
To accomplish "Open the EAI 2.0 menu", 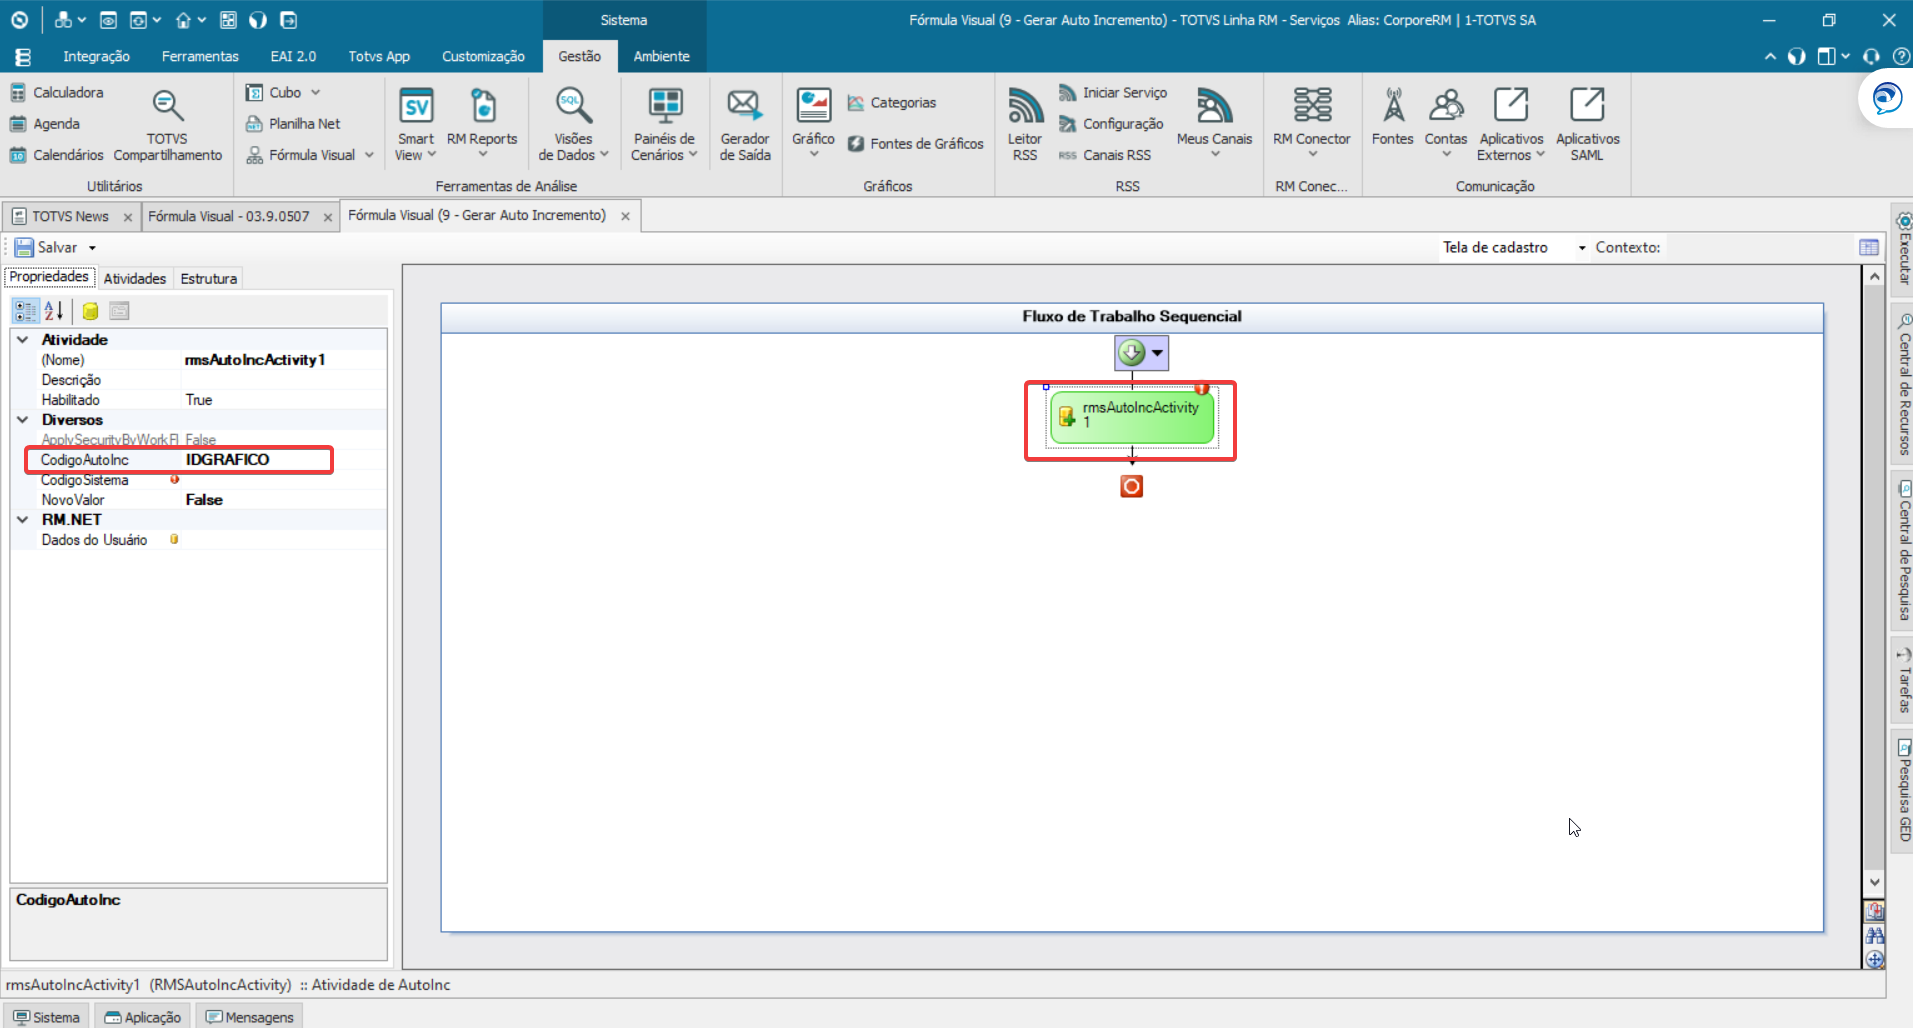I will tap(293, 57).
